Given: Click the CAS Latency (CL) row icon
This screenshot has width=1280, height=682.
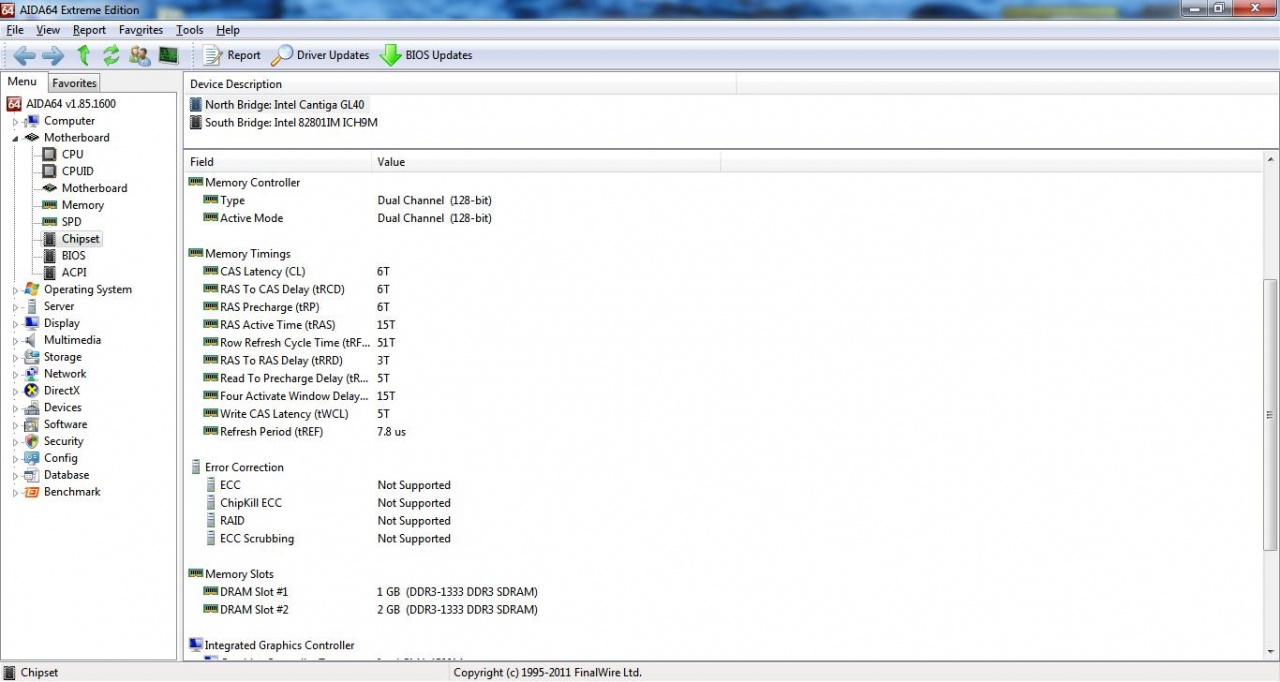Looking at the screenshot, I should pos(210,271).
